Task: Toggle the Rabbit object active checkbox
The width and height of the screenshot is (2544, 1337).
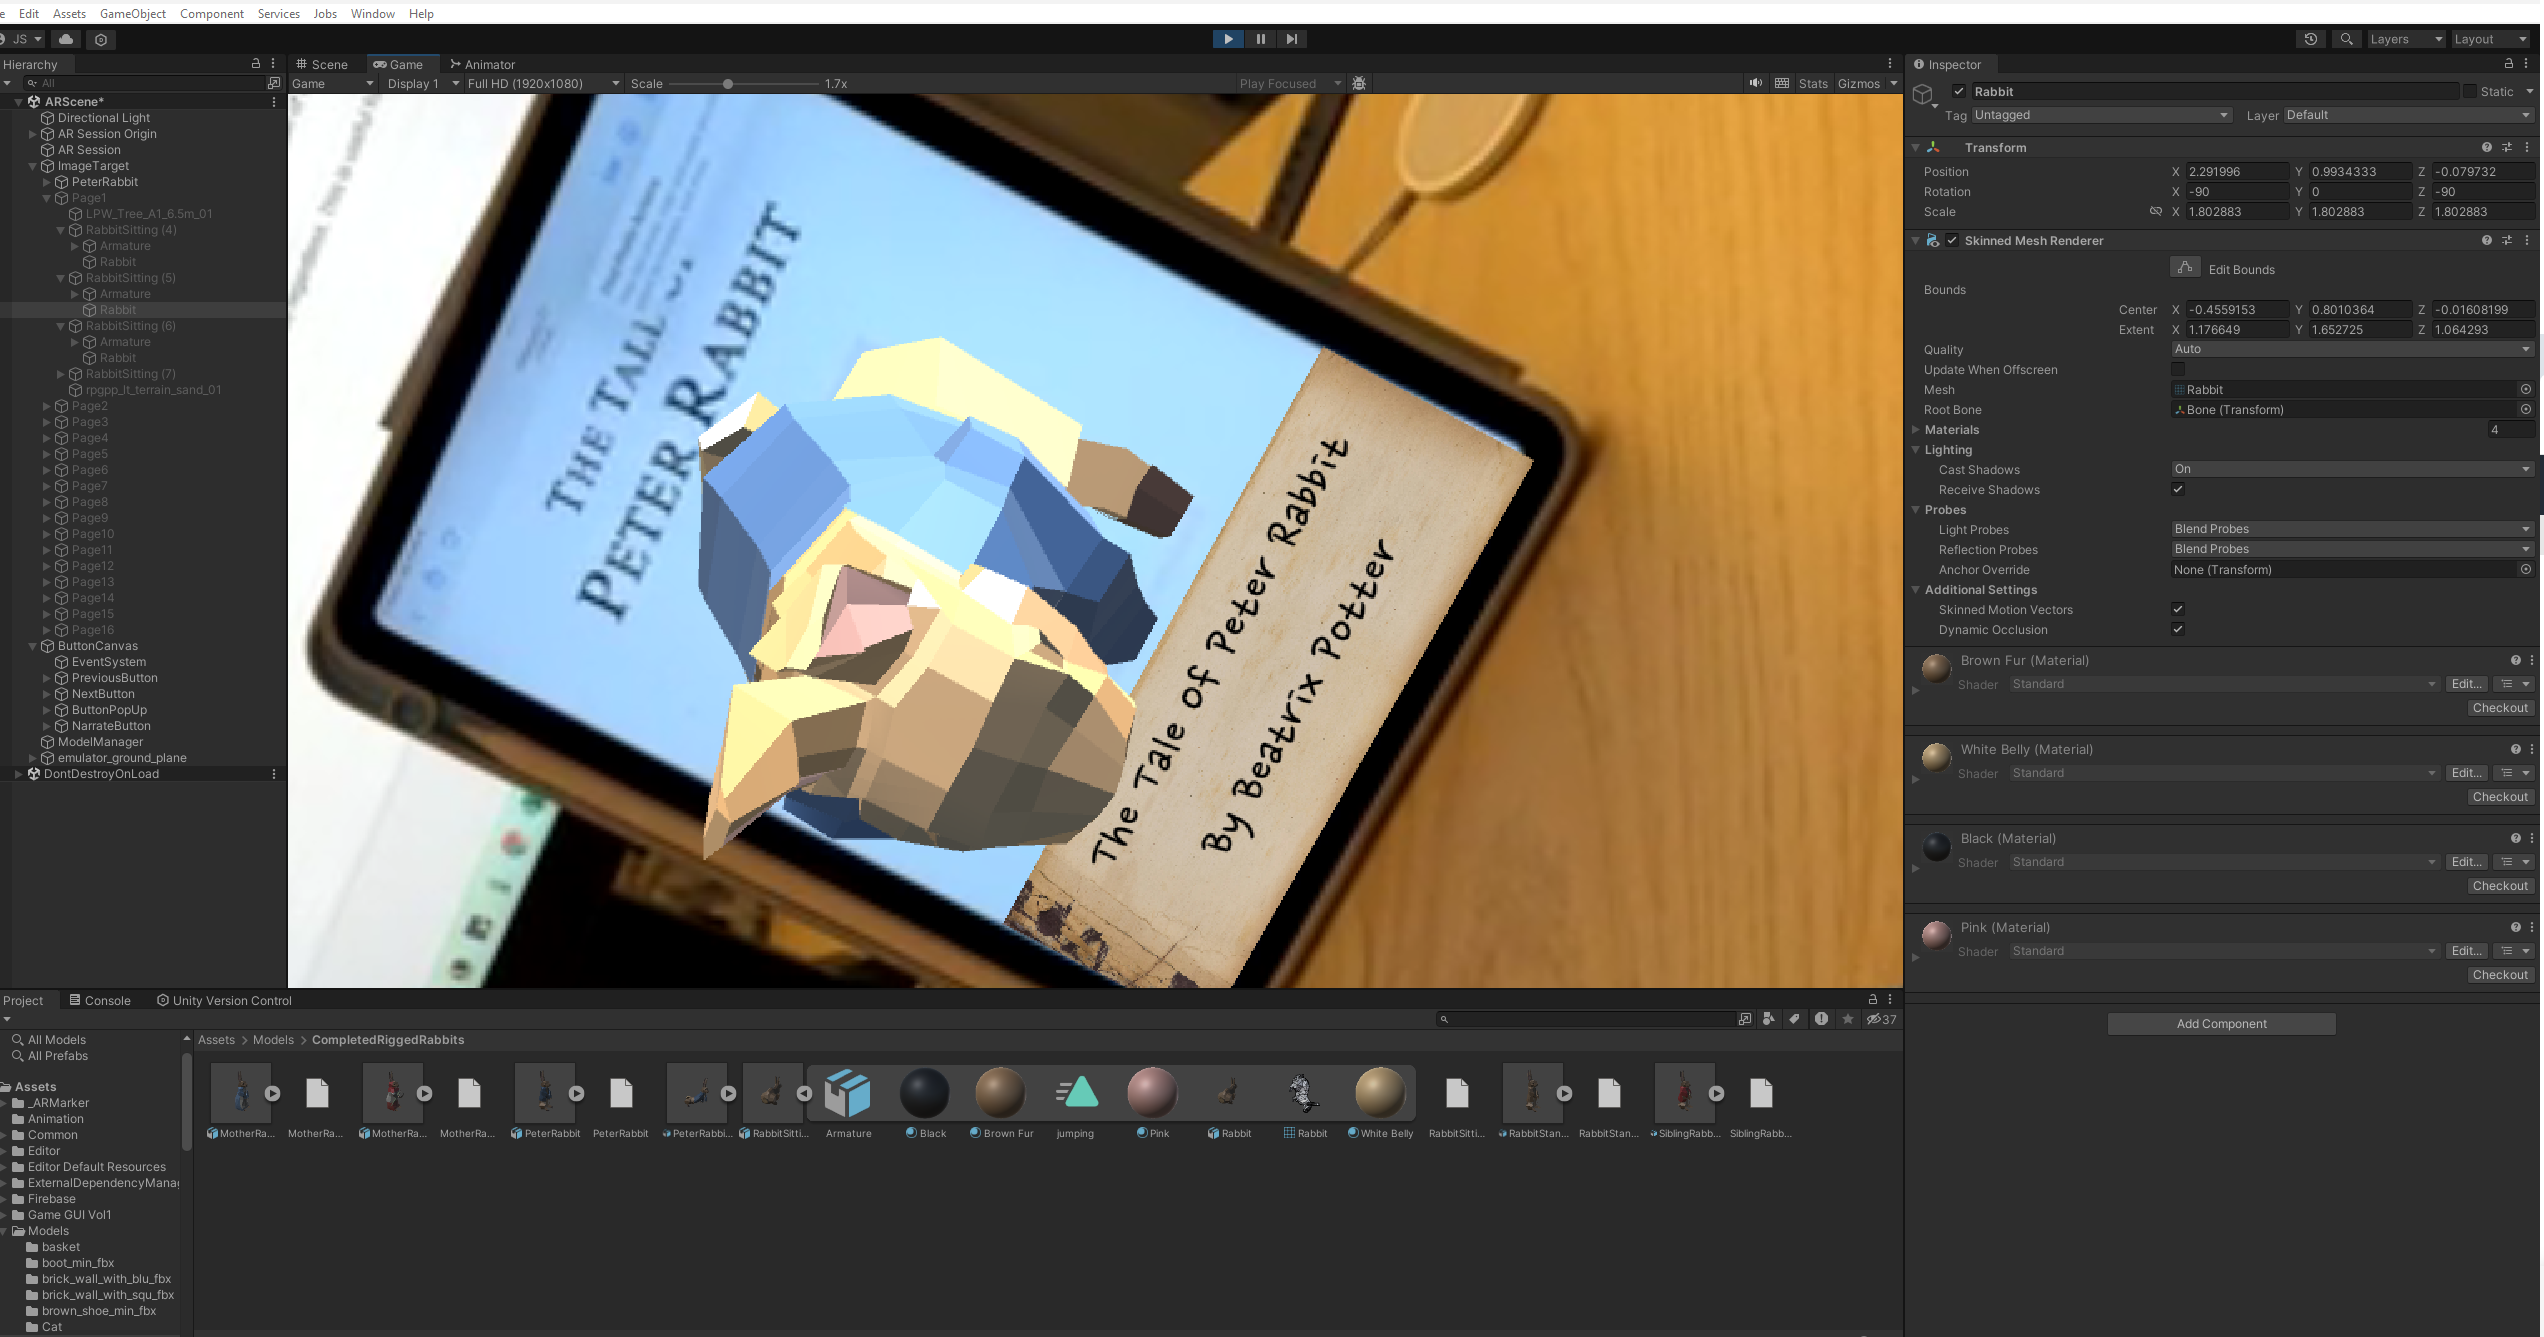Action: pos(1959,91)
